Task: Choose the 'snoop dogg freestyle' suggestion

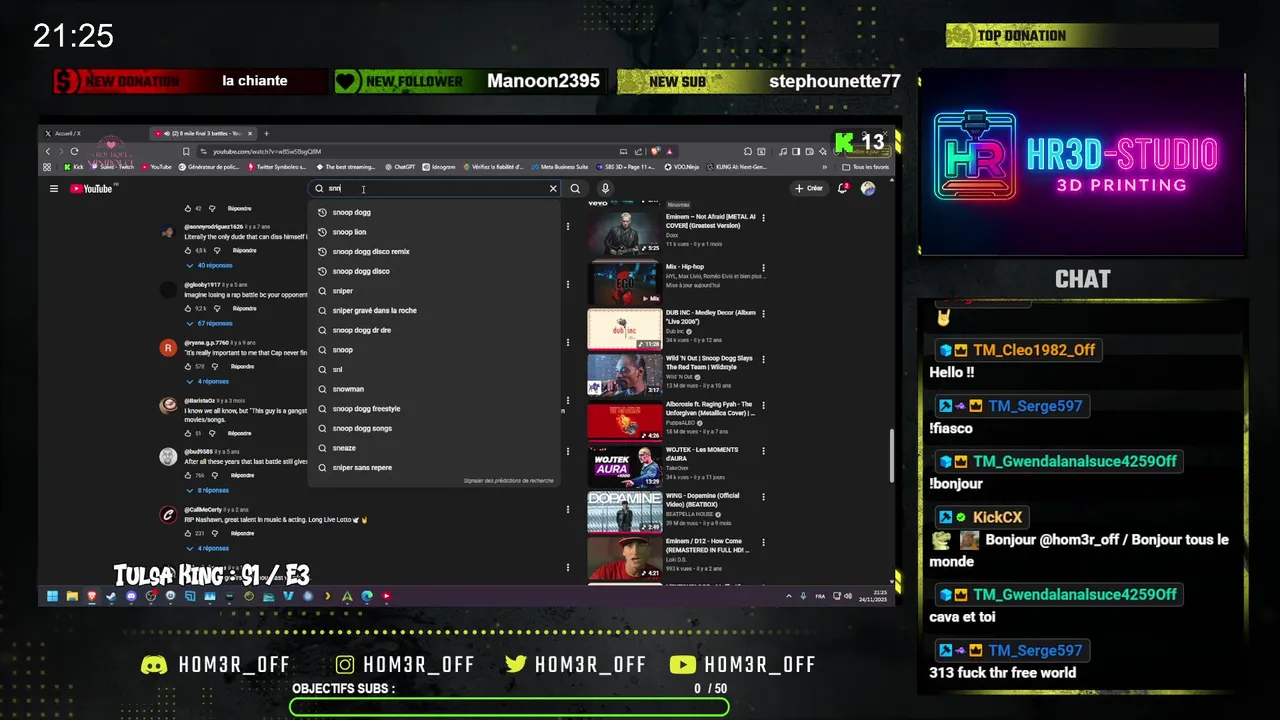Action: coord(434,408)
